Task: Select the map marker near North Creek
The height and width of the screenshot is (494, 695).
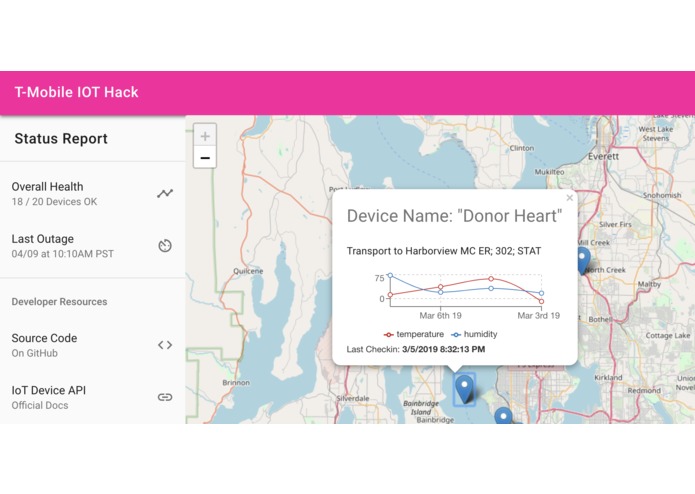Action: pyautogui.click(x=583, y=260)
